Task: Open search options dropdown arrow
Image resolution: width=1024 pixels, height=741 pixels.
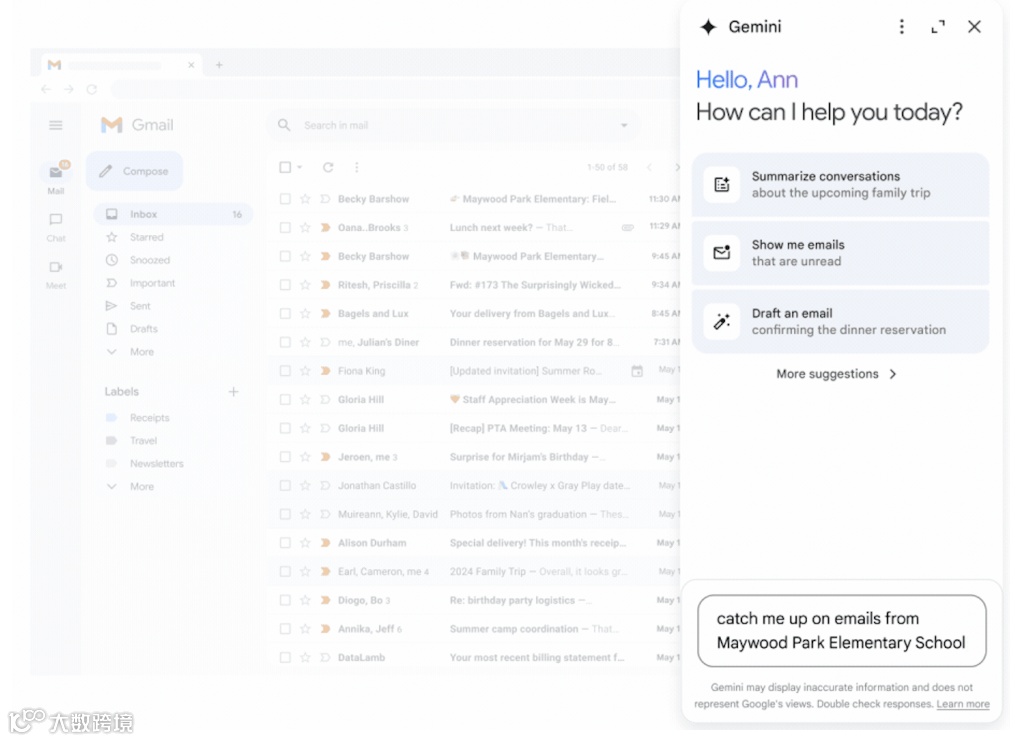Action: [x=624, y=125]
